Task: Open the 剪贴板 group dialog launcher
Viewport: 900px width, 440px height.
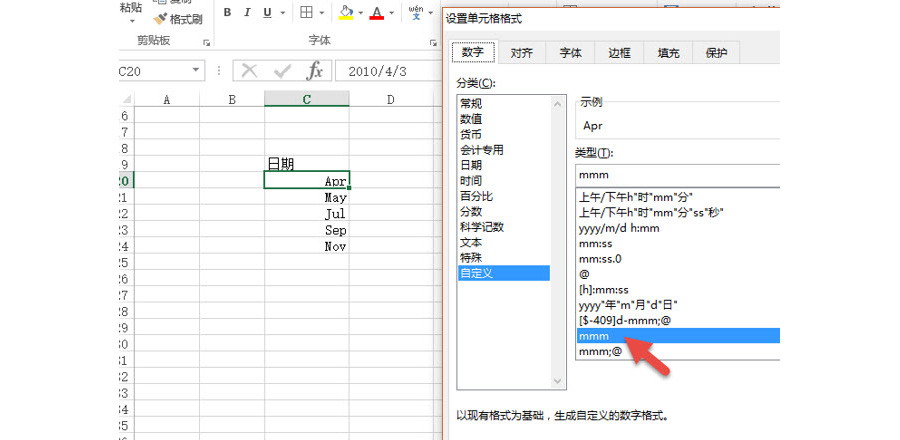Action: [207, 42]
